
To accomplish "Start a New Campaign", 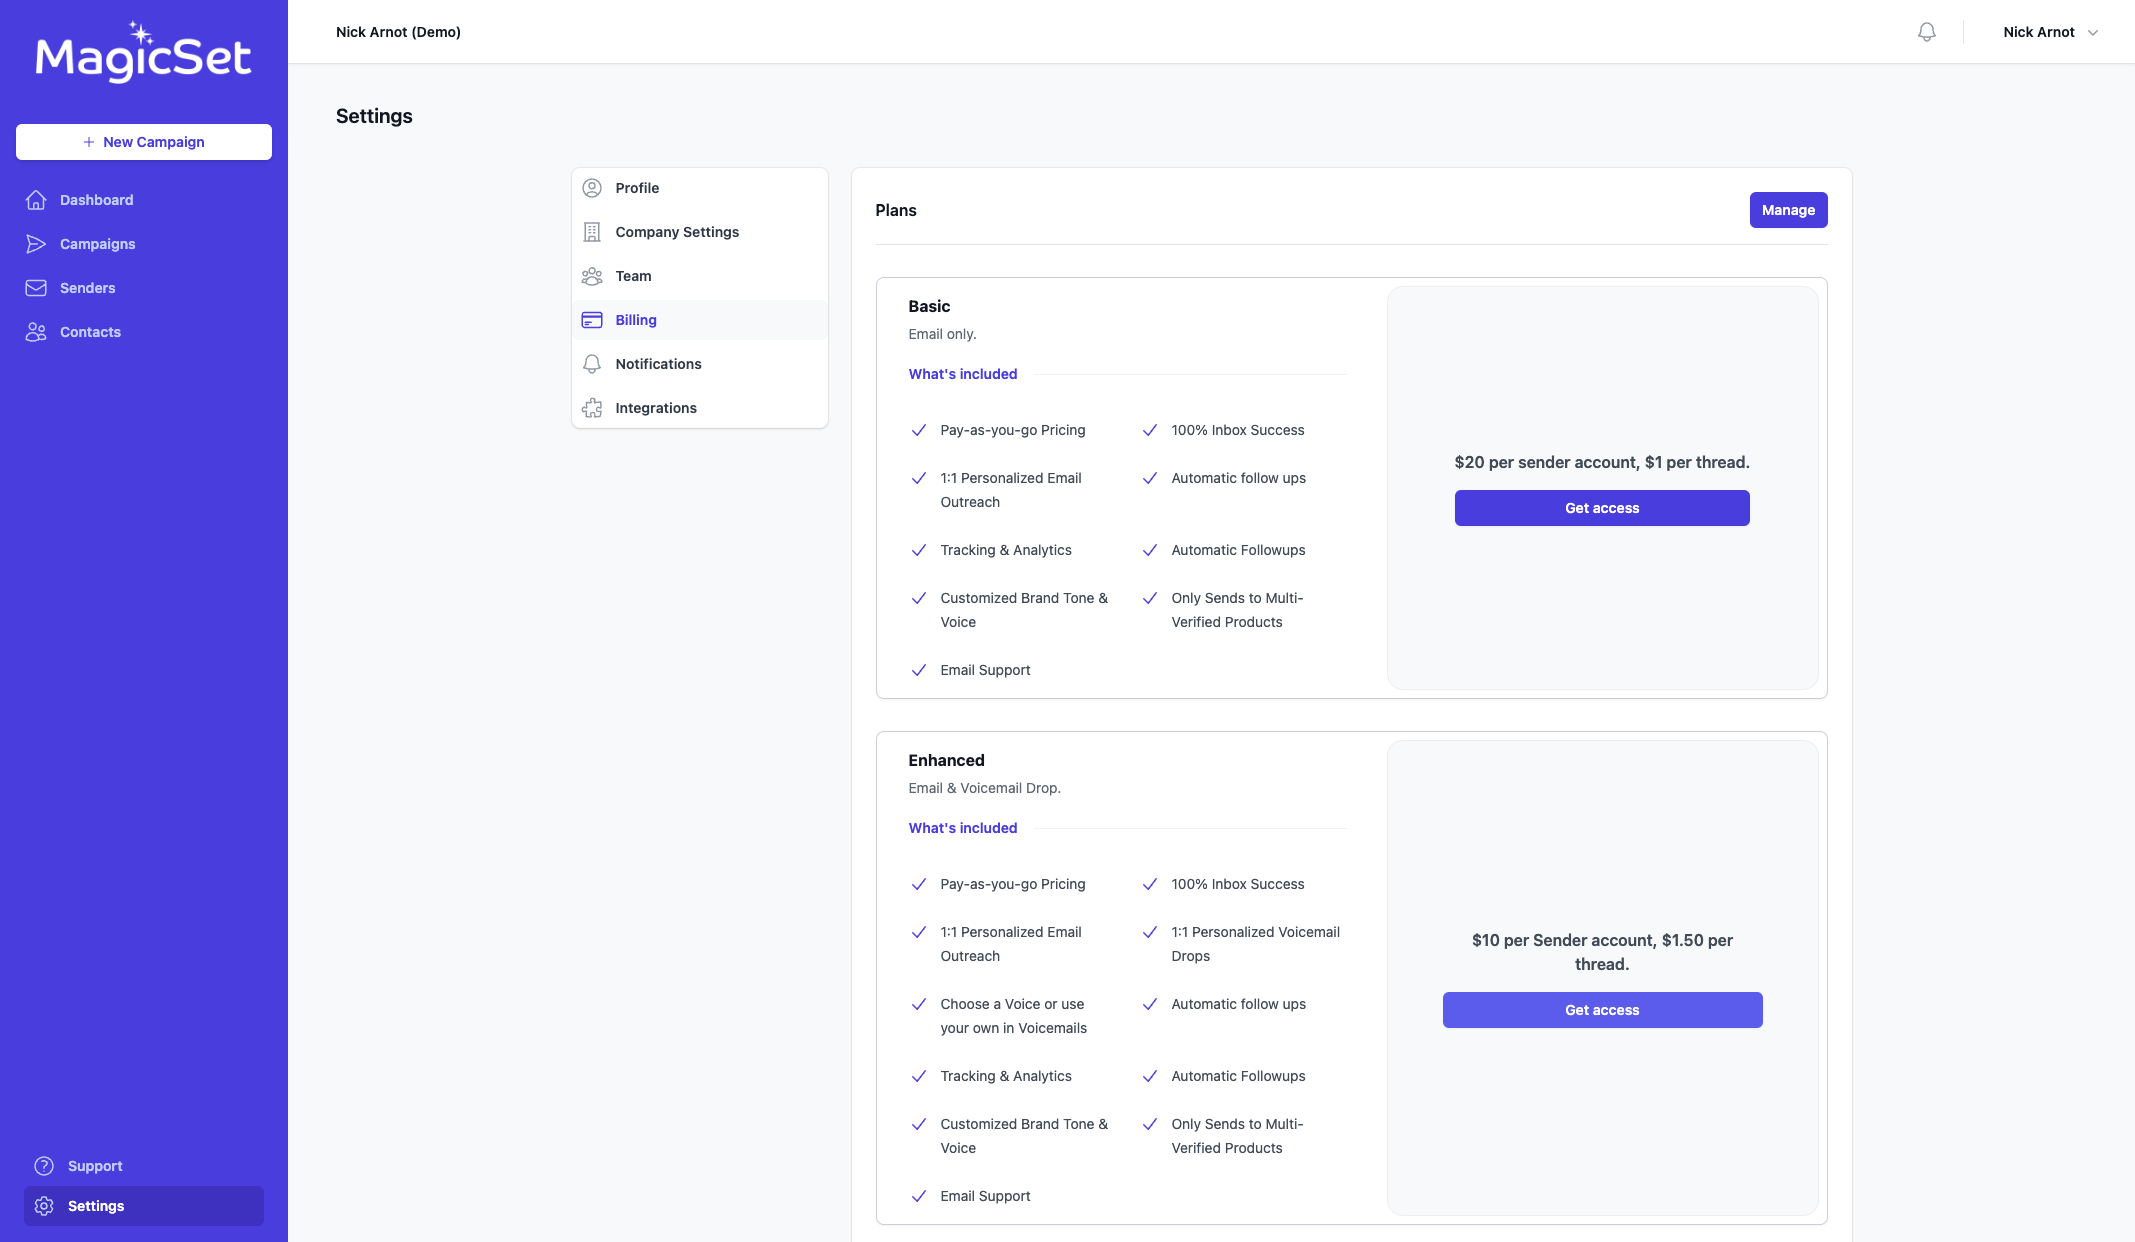I will pyautogui.click(x=144, y=142).
